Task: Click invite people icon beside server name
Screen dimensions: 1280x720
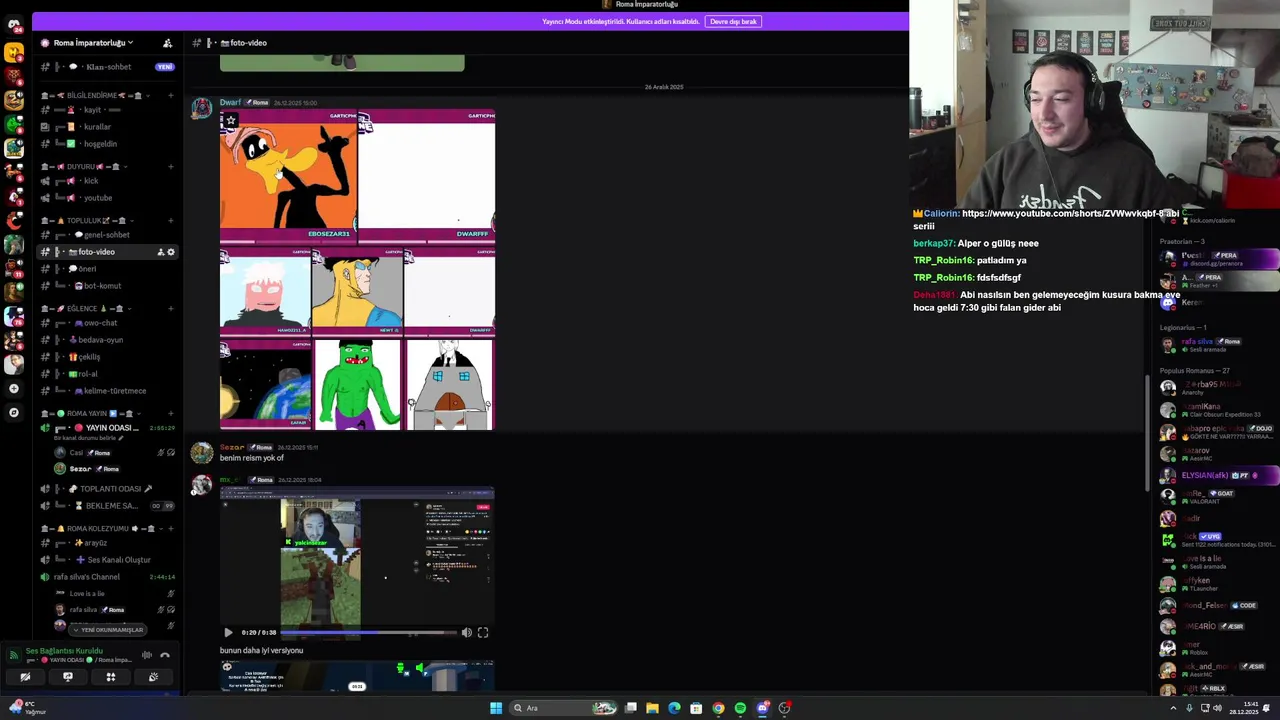Action: coord(167,43)
